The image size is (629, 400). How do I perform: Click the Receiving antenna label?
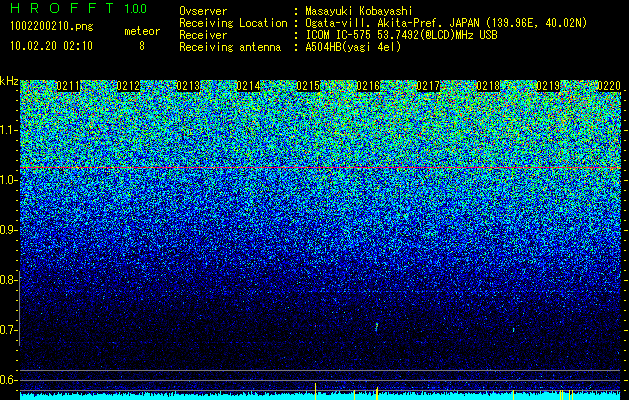pos(230,47)
